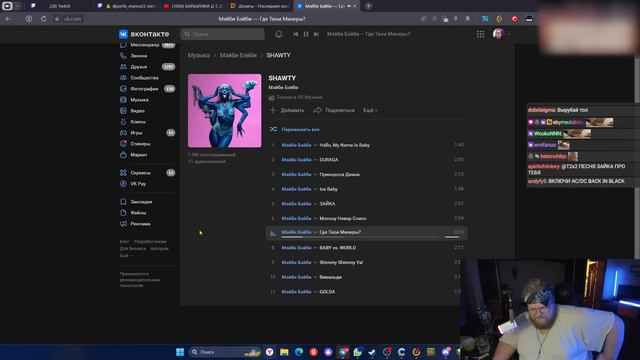Adjust the track volume slider
The height and width of the screenshot is (360, 640).
pos(453,237)
